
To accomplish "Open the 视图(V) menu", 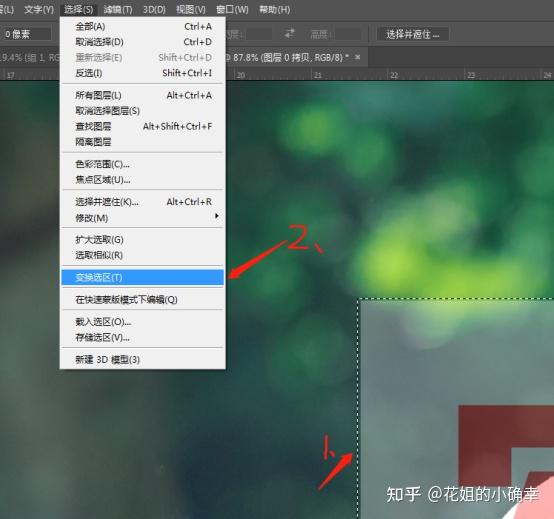I will (x=191, y=10).
